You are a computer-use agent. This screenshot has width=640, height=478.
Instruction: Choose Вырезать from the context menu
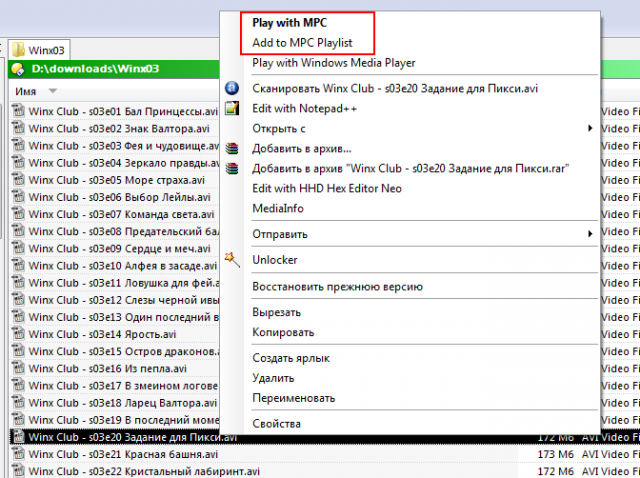click(x=276, y=312)
